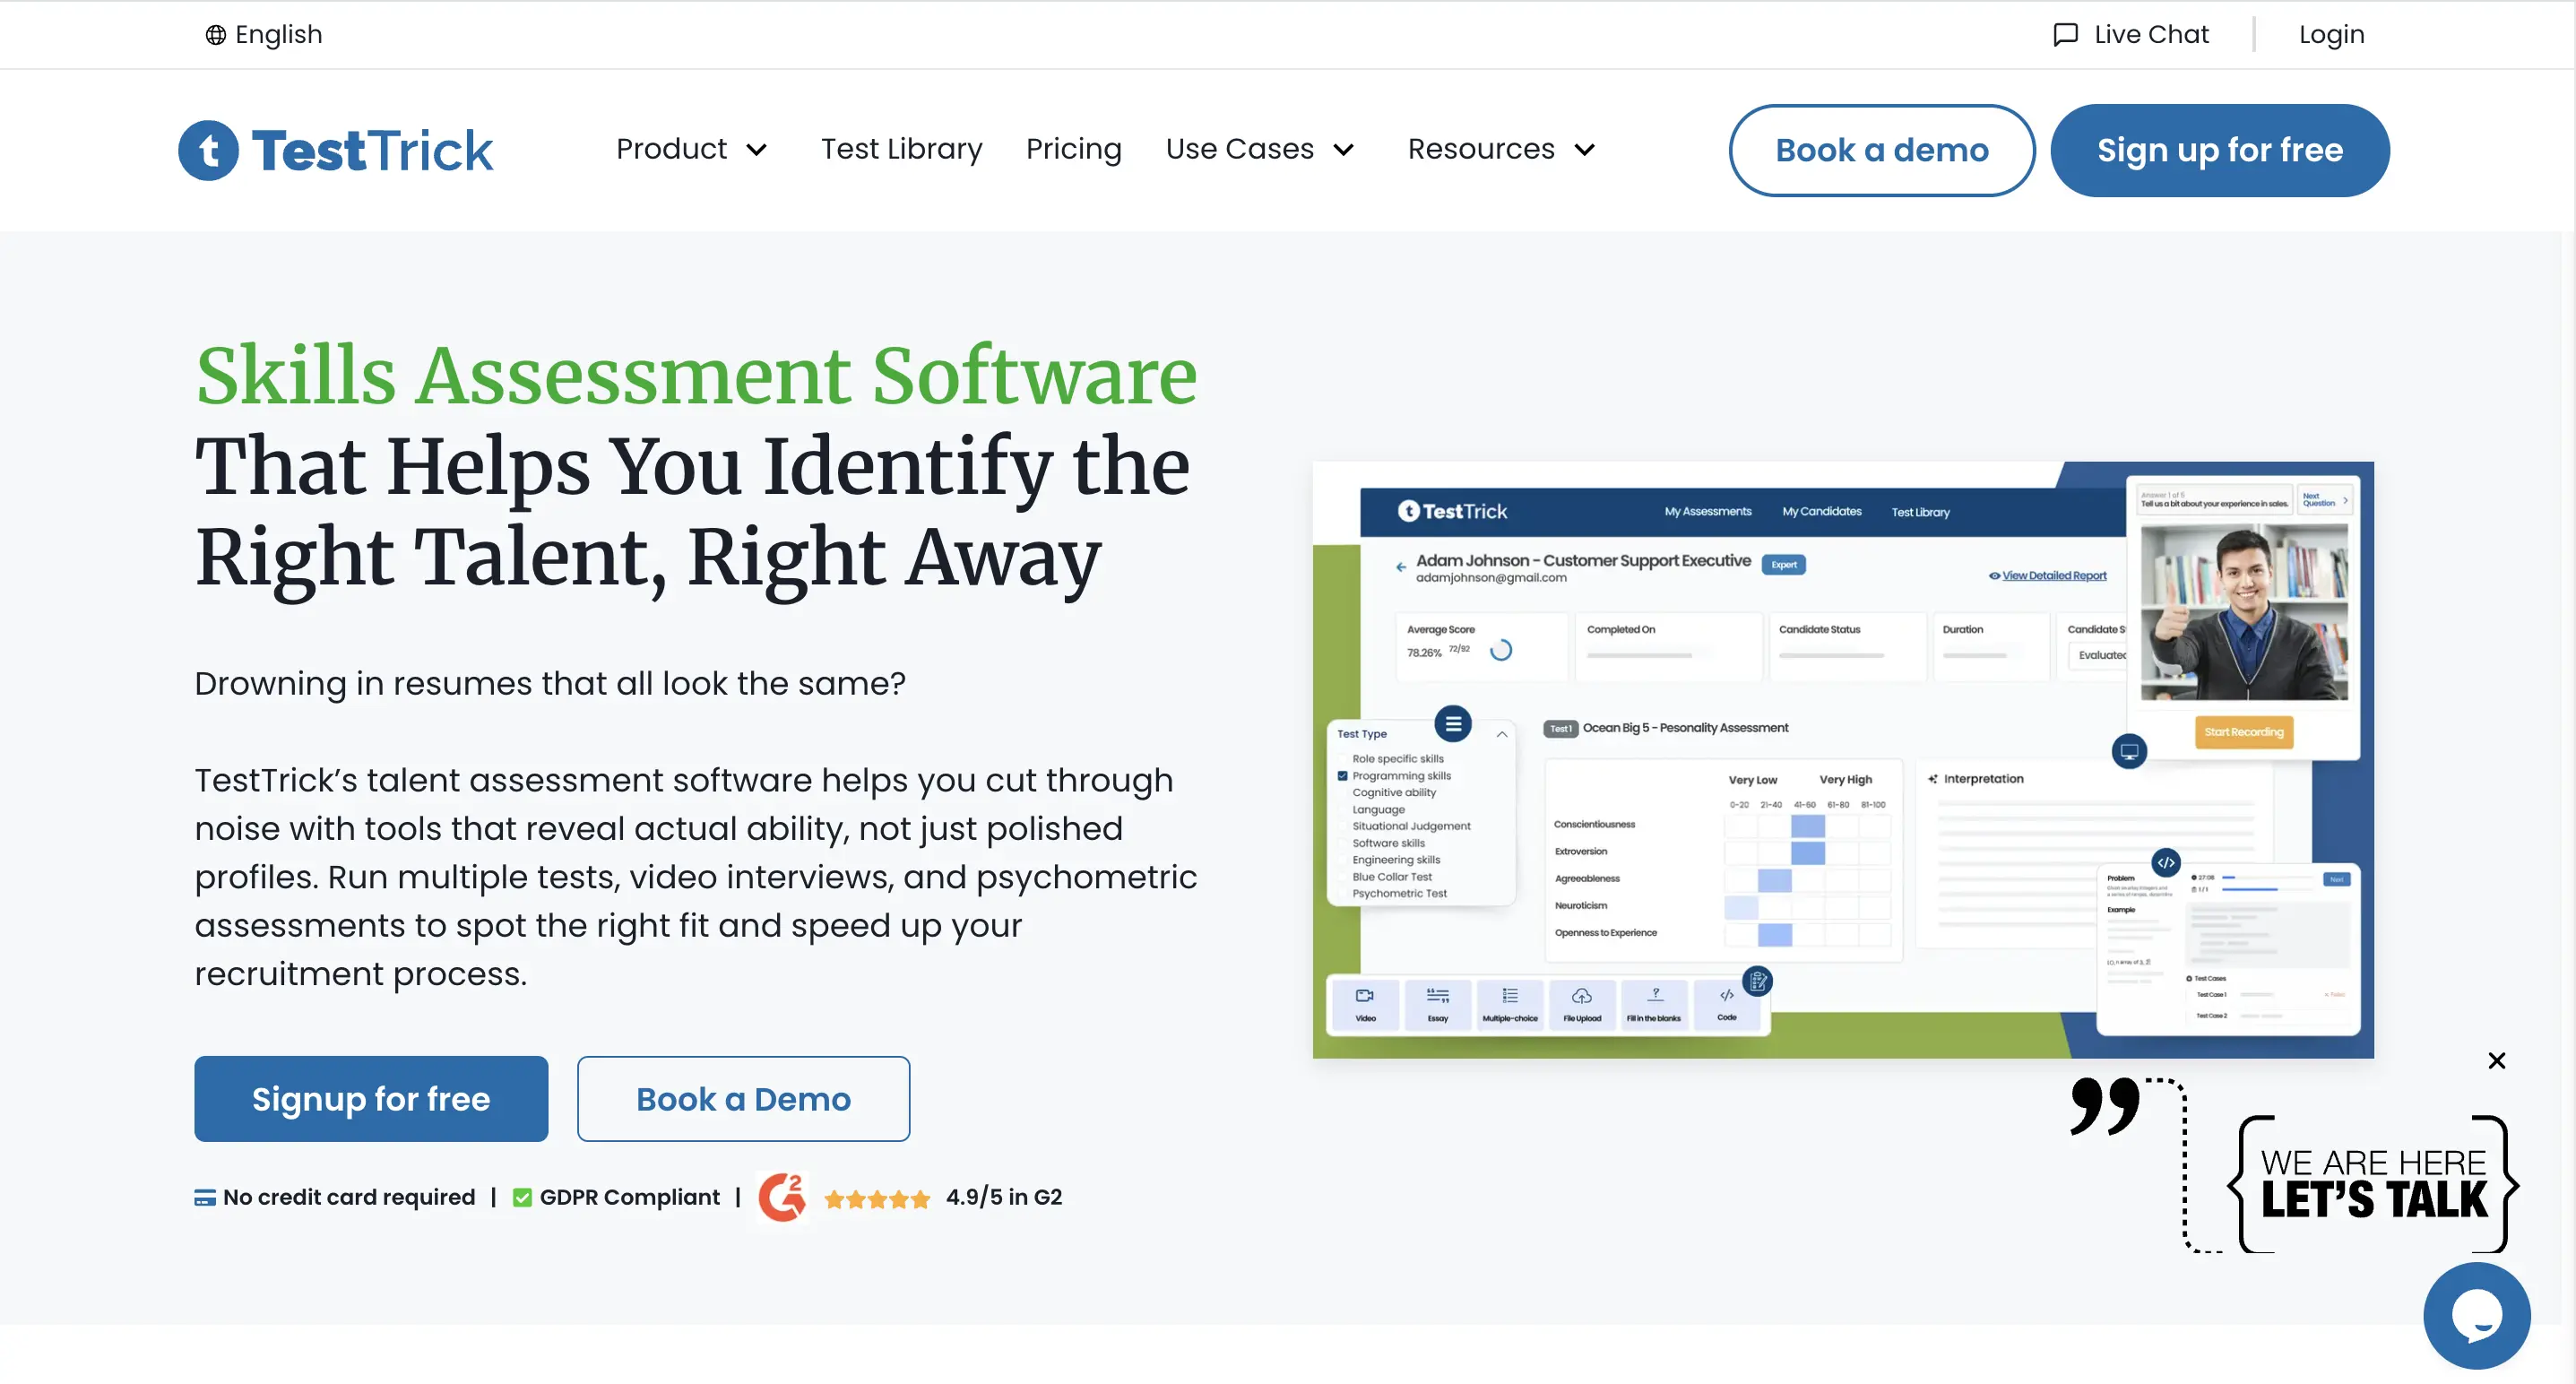2576x1384 pixels.
Task: Click the header Book a demo button
Action: tap(1881, 150)
